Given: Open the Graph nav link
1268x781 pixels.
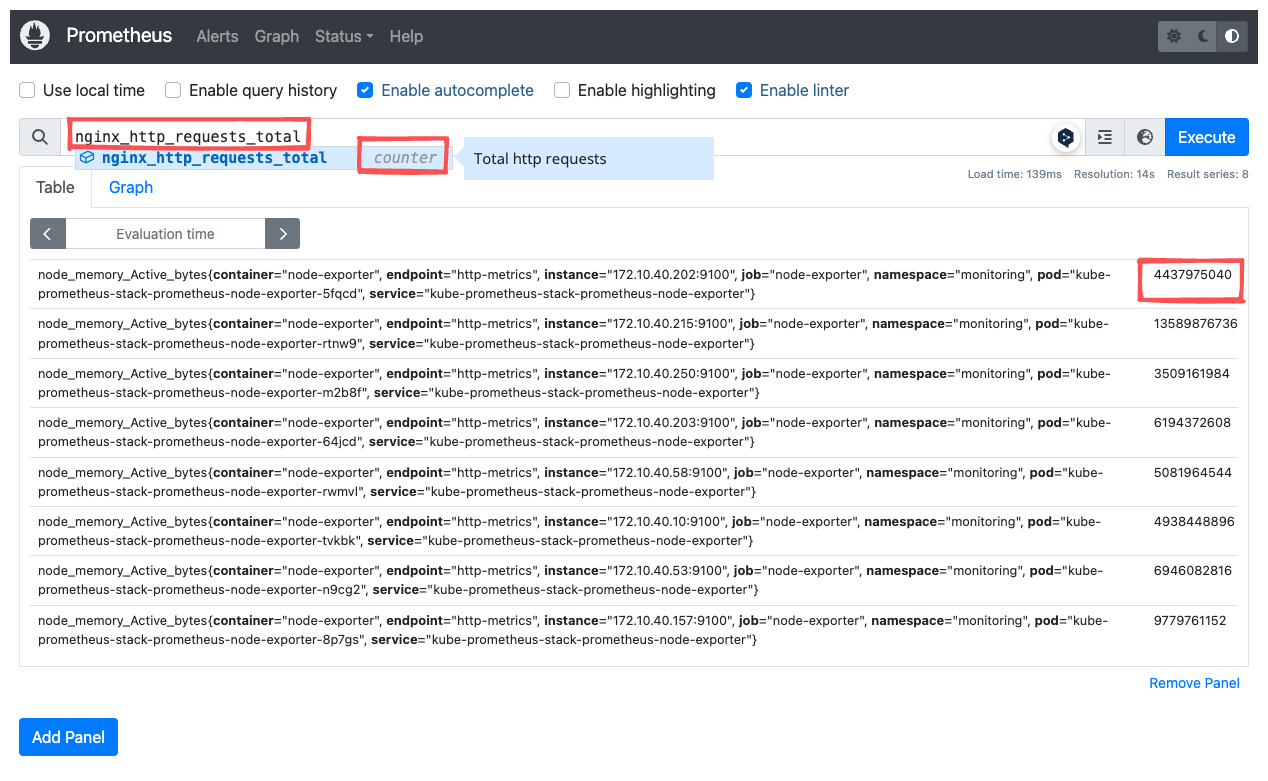Looking at the screenshot, I should tap(277, 36).
